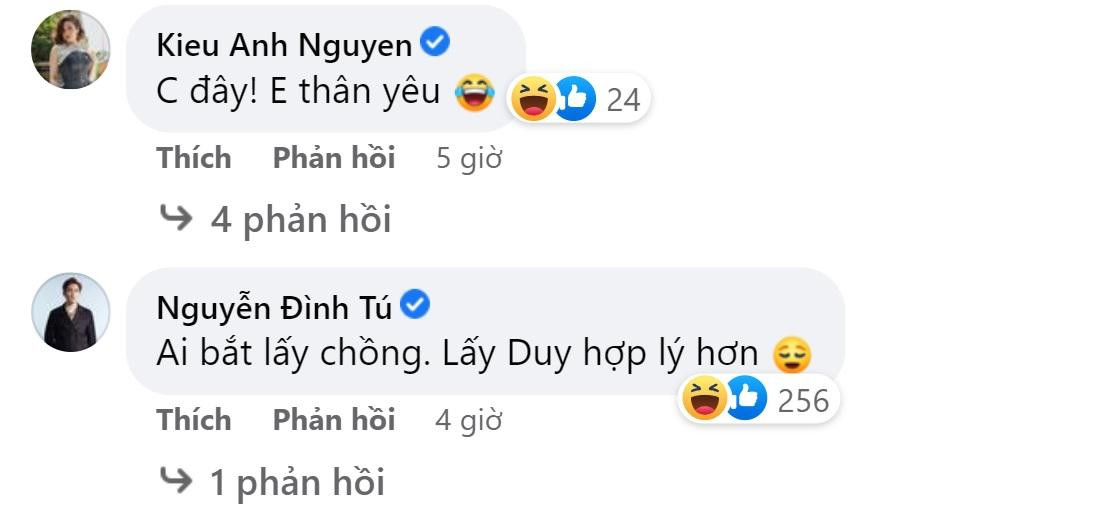Image resolution: width=1094 pixels, height=523 pixels.
Task: Expand the 4 phản hồi replies thread
Action: click(x=275, y=220)
